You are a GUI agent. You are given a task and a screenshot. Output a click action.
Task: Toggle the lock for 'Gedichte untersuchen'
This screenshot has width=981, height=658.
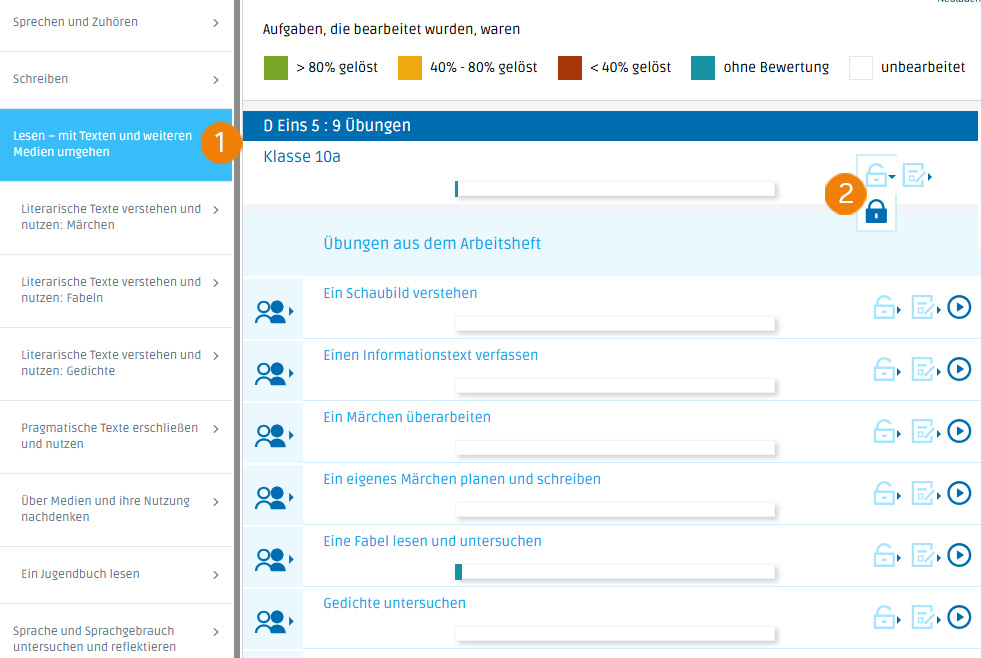point(886,618)
